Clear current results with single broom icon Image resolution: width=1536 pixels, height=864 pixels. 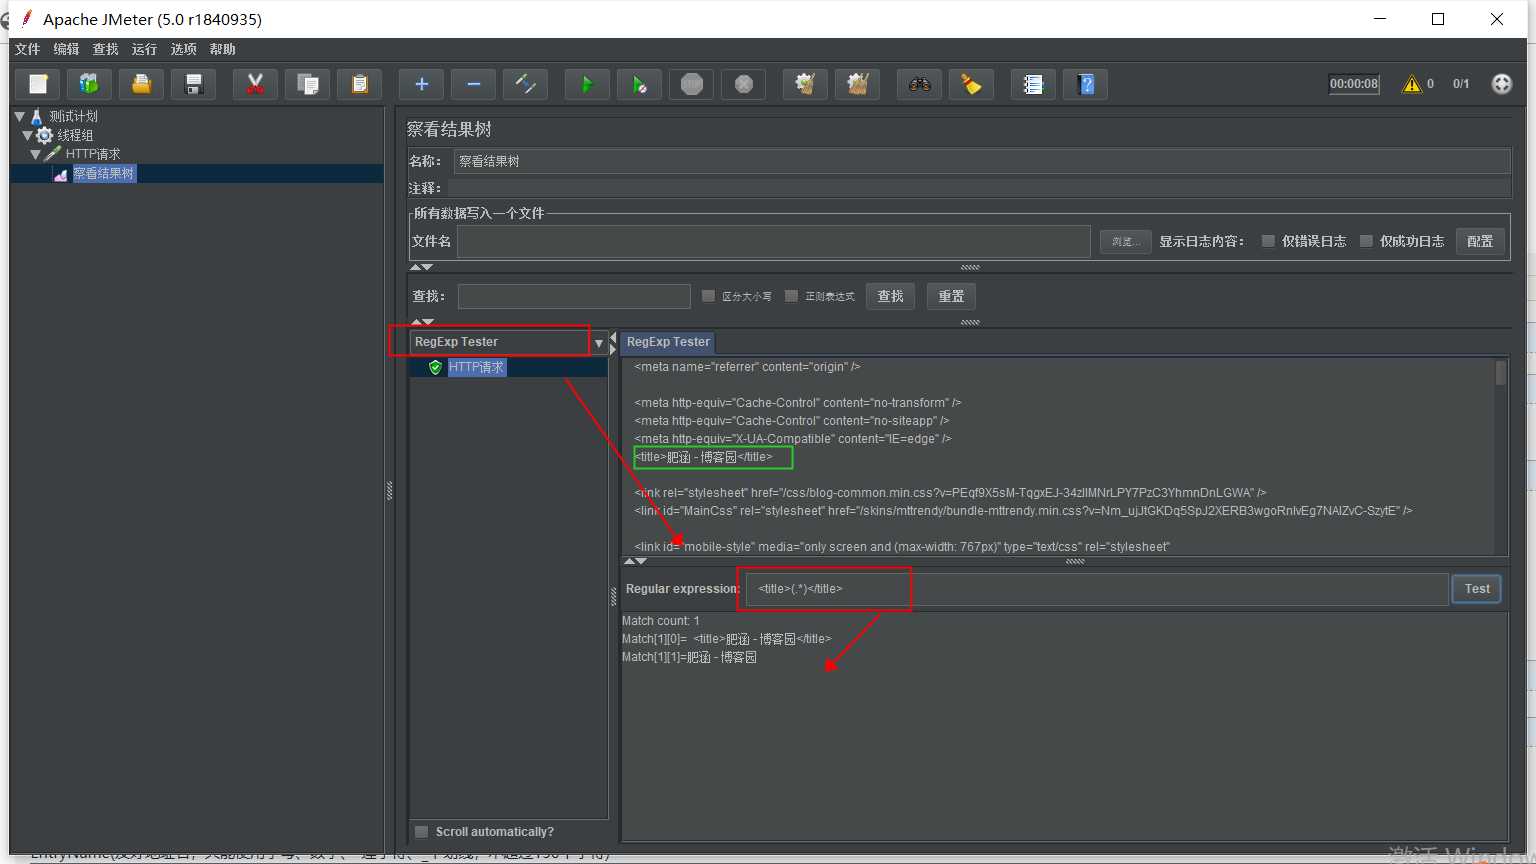[805, 85]
